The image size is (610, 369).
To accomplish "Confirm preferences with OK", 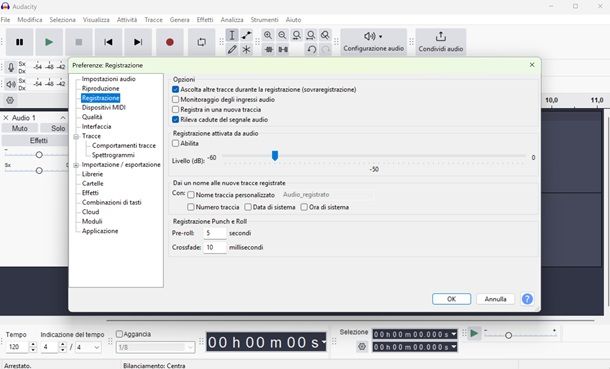I will click(x=451, y=299).
